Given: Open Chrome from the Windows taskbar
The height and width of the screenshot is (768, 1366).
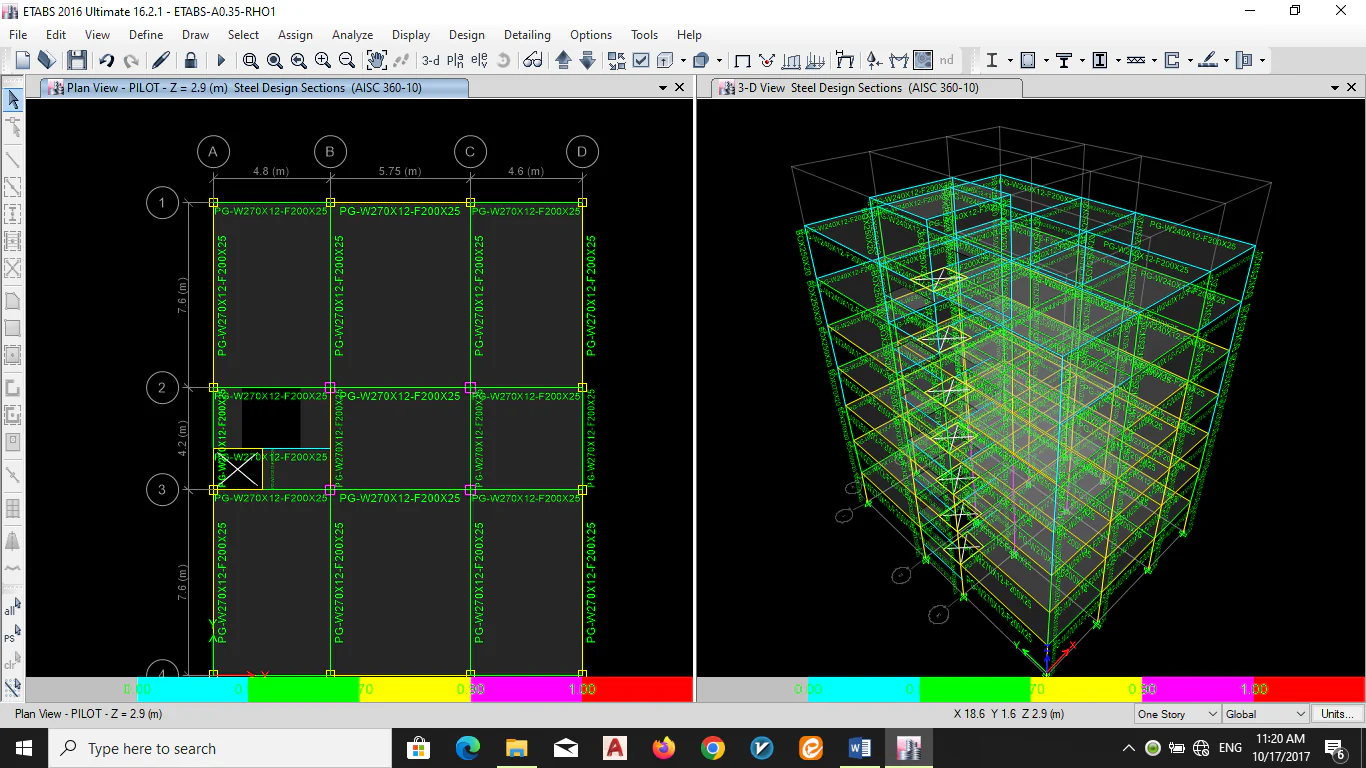Looking at the screenshot, I should (x=712, y=748).
